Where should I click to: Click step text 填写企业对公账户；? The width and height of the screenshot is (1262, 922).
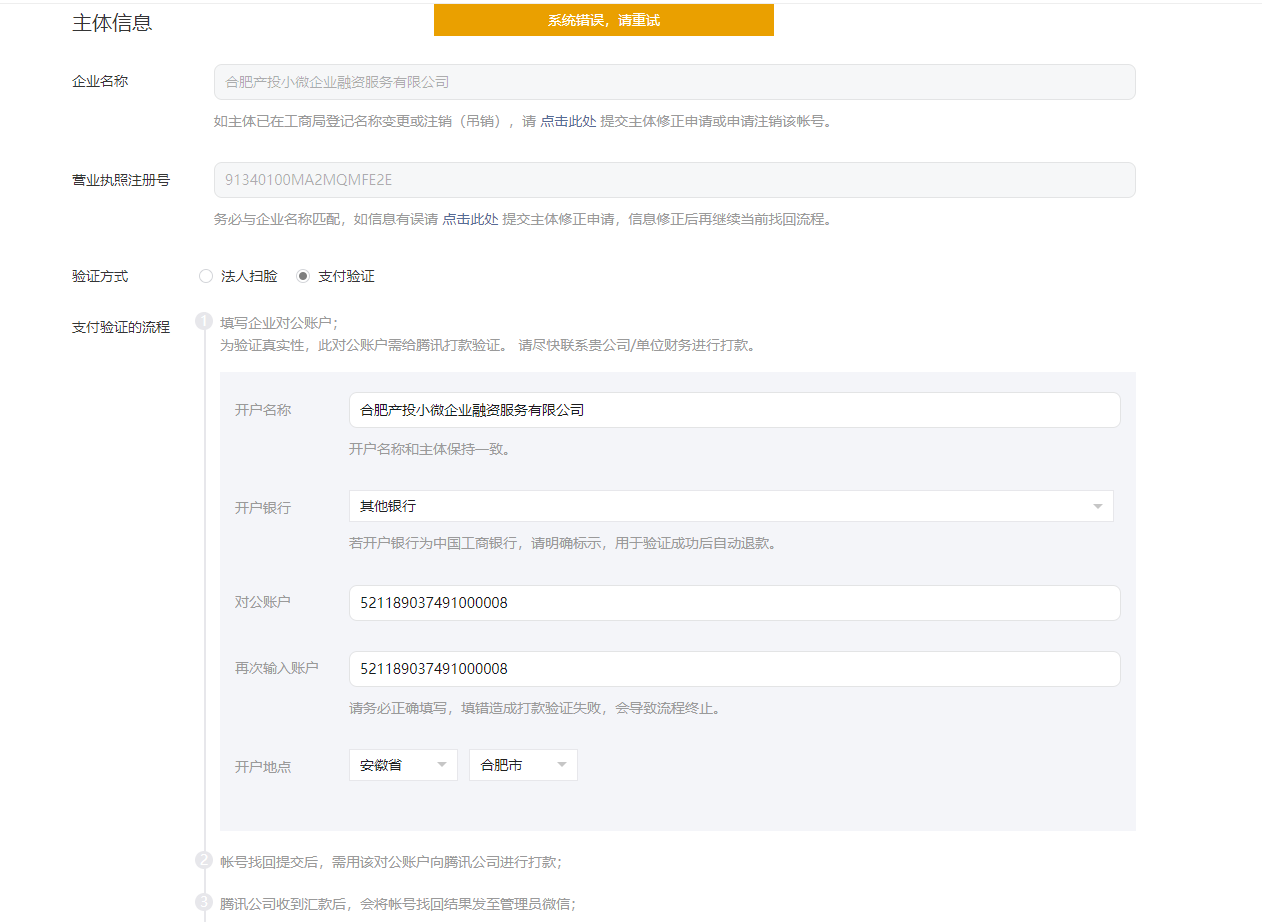point(279,322)
